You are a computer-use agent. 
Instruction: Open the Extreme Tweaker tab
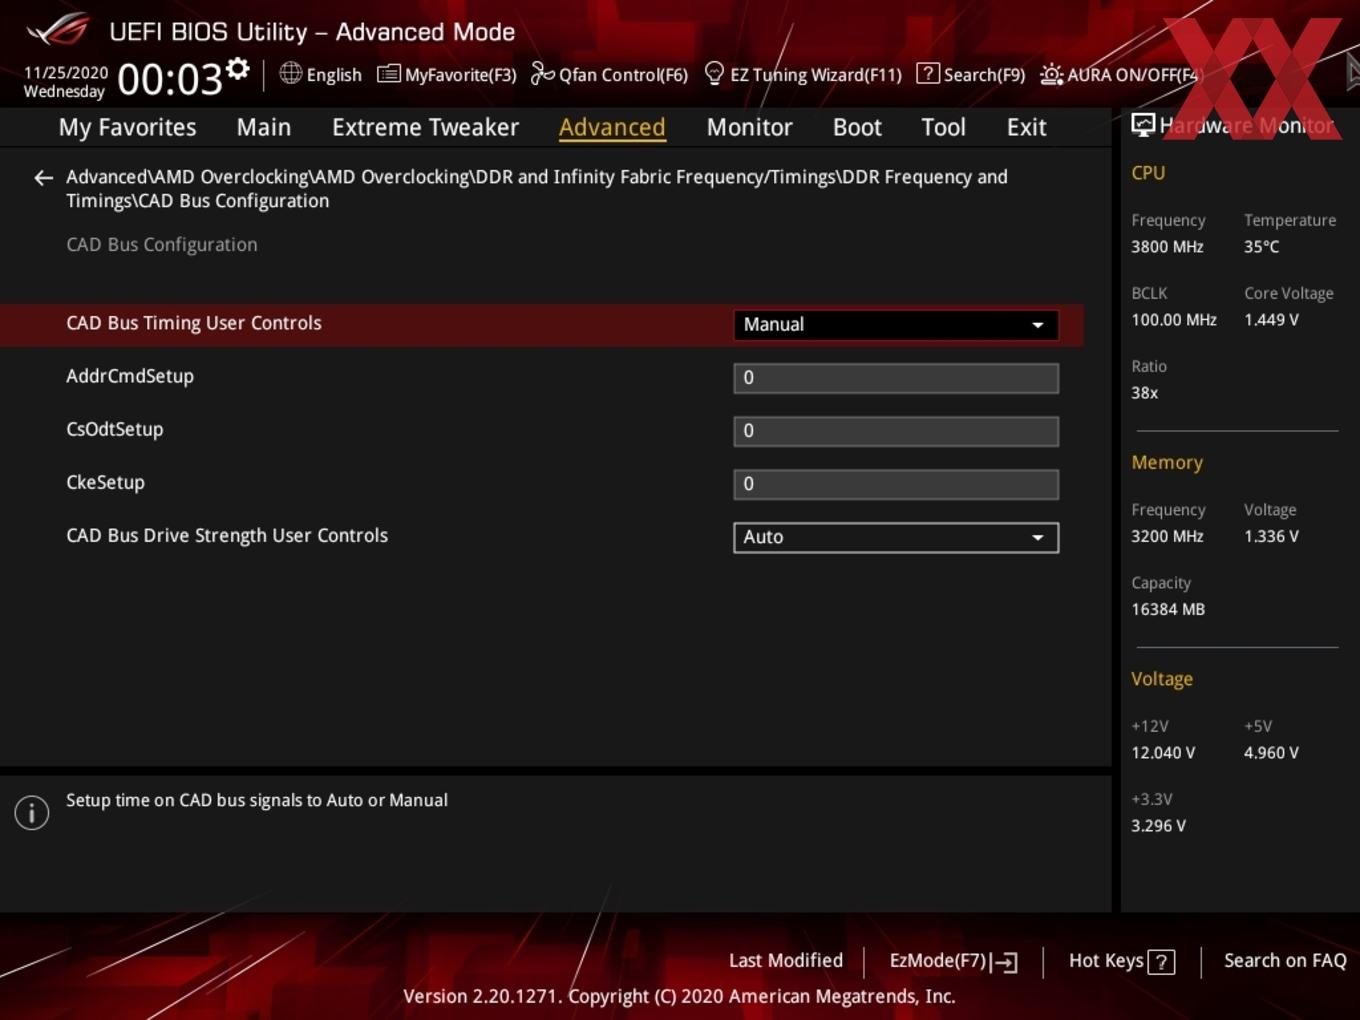425,127
